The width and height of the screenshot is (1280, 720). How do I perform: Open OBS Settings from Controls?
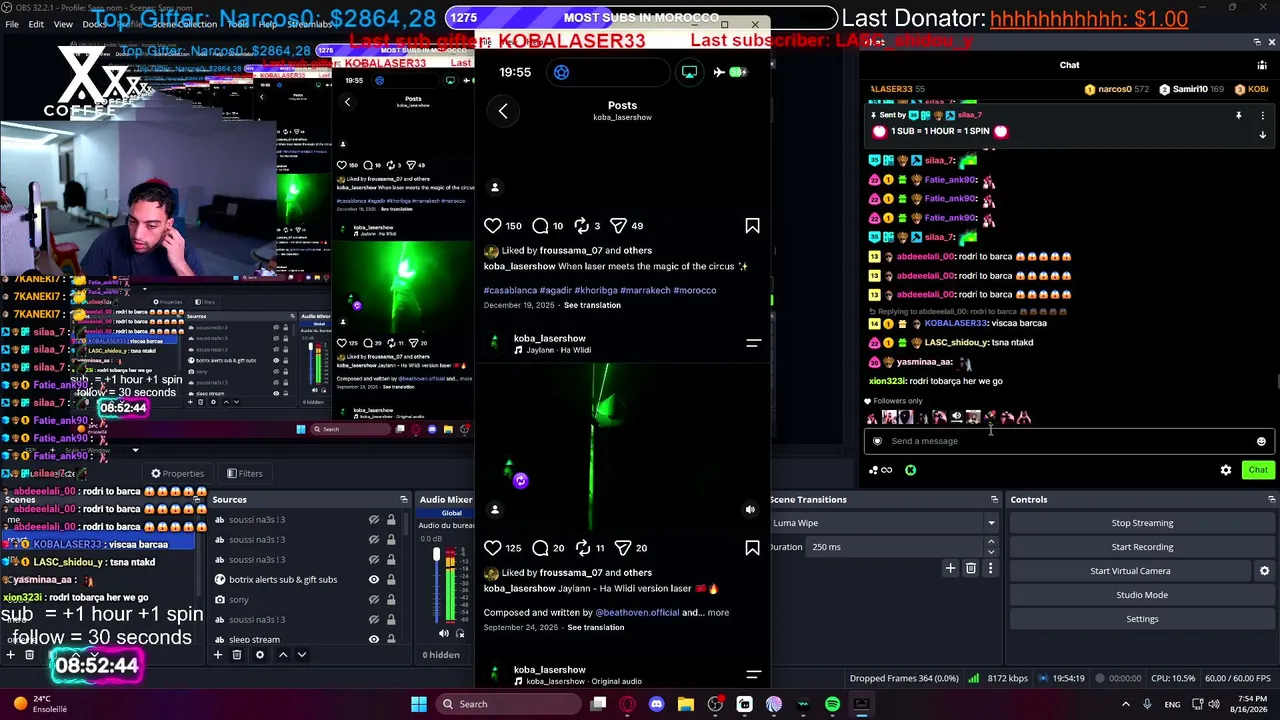1142,619
